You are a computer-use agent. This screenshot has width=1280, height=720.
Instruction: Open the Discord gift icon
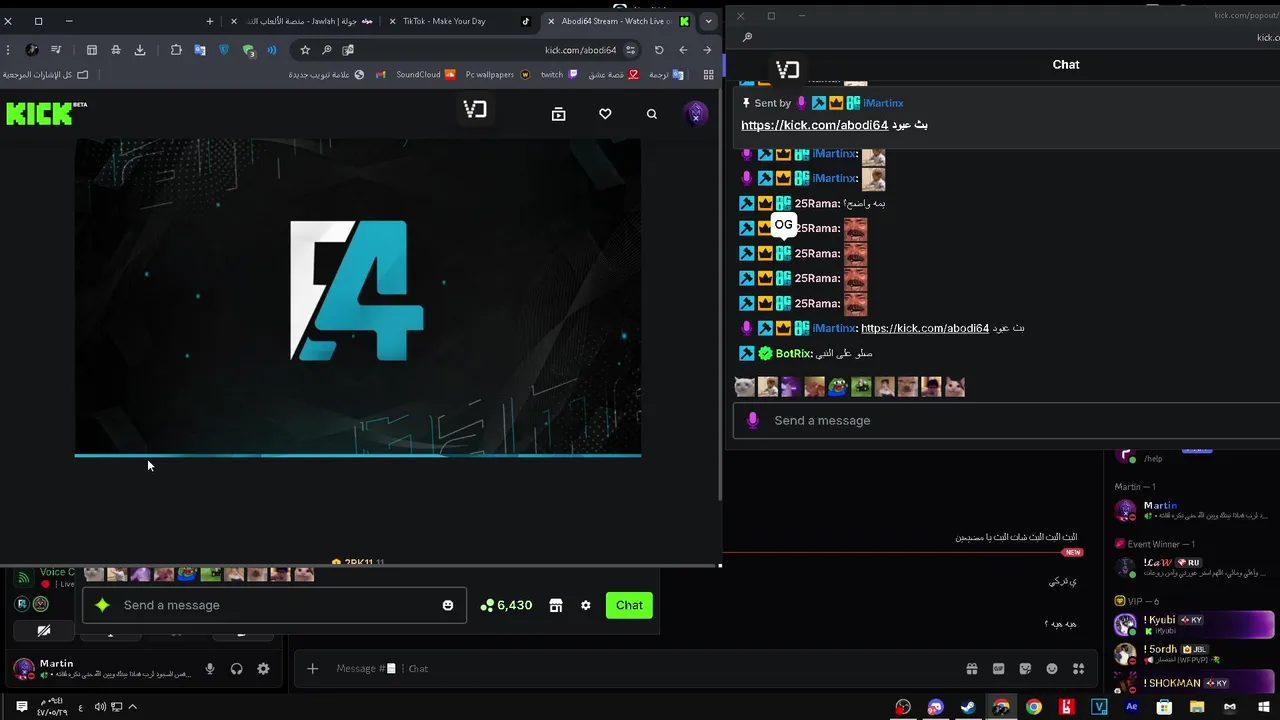click(971, 669)
